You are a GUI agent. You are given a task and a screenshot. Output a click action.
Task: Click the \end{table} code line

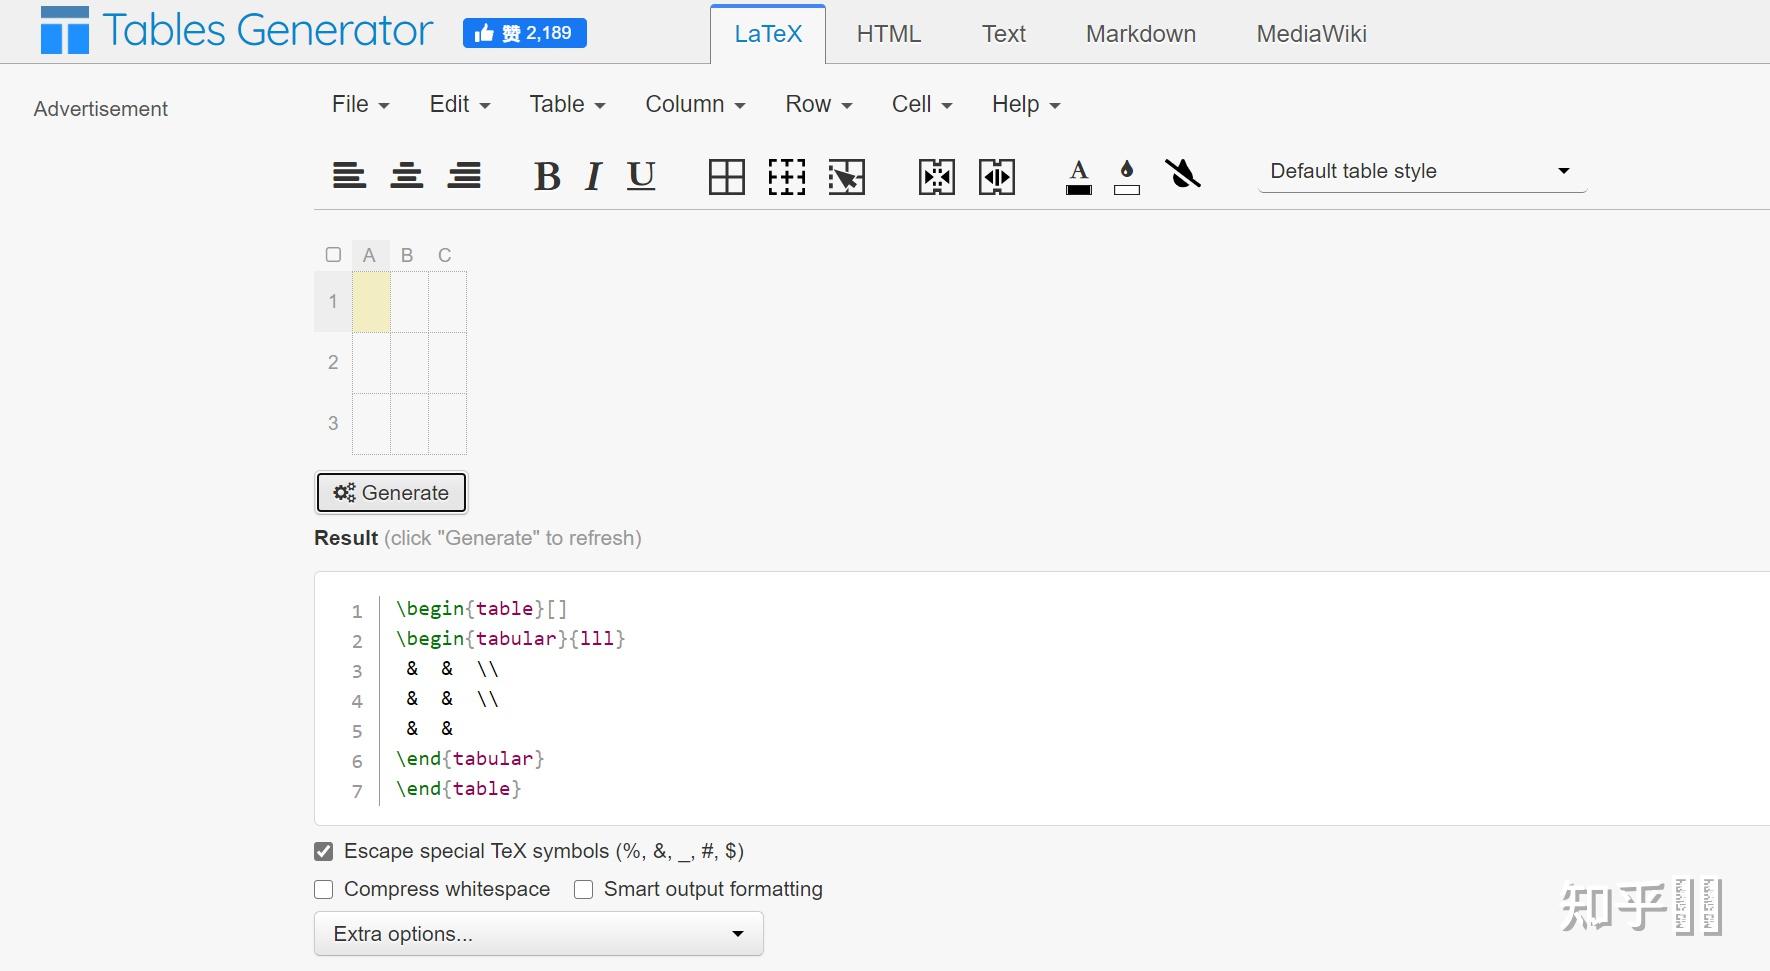click(x=459, y=789)
